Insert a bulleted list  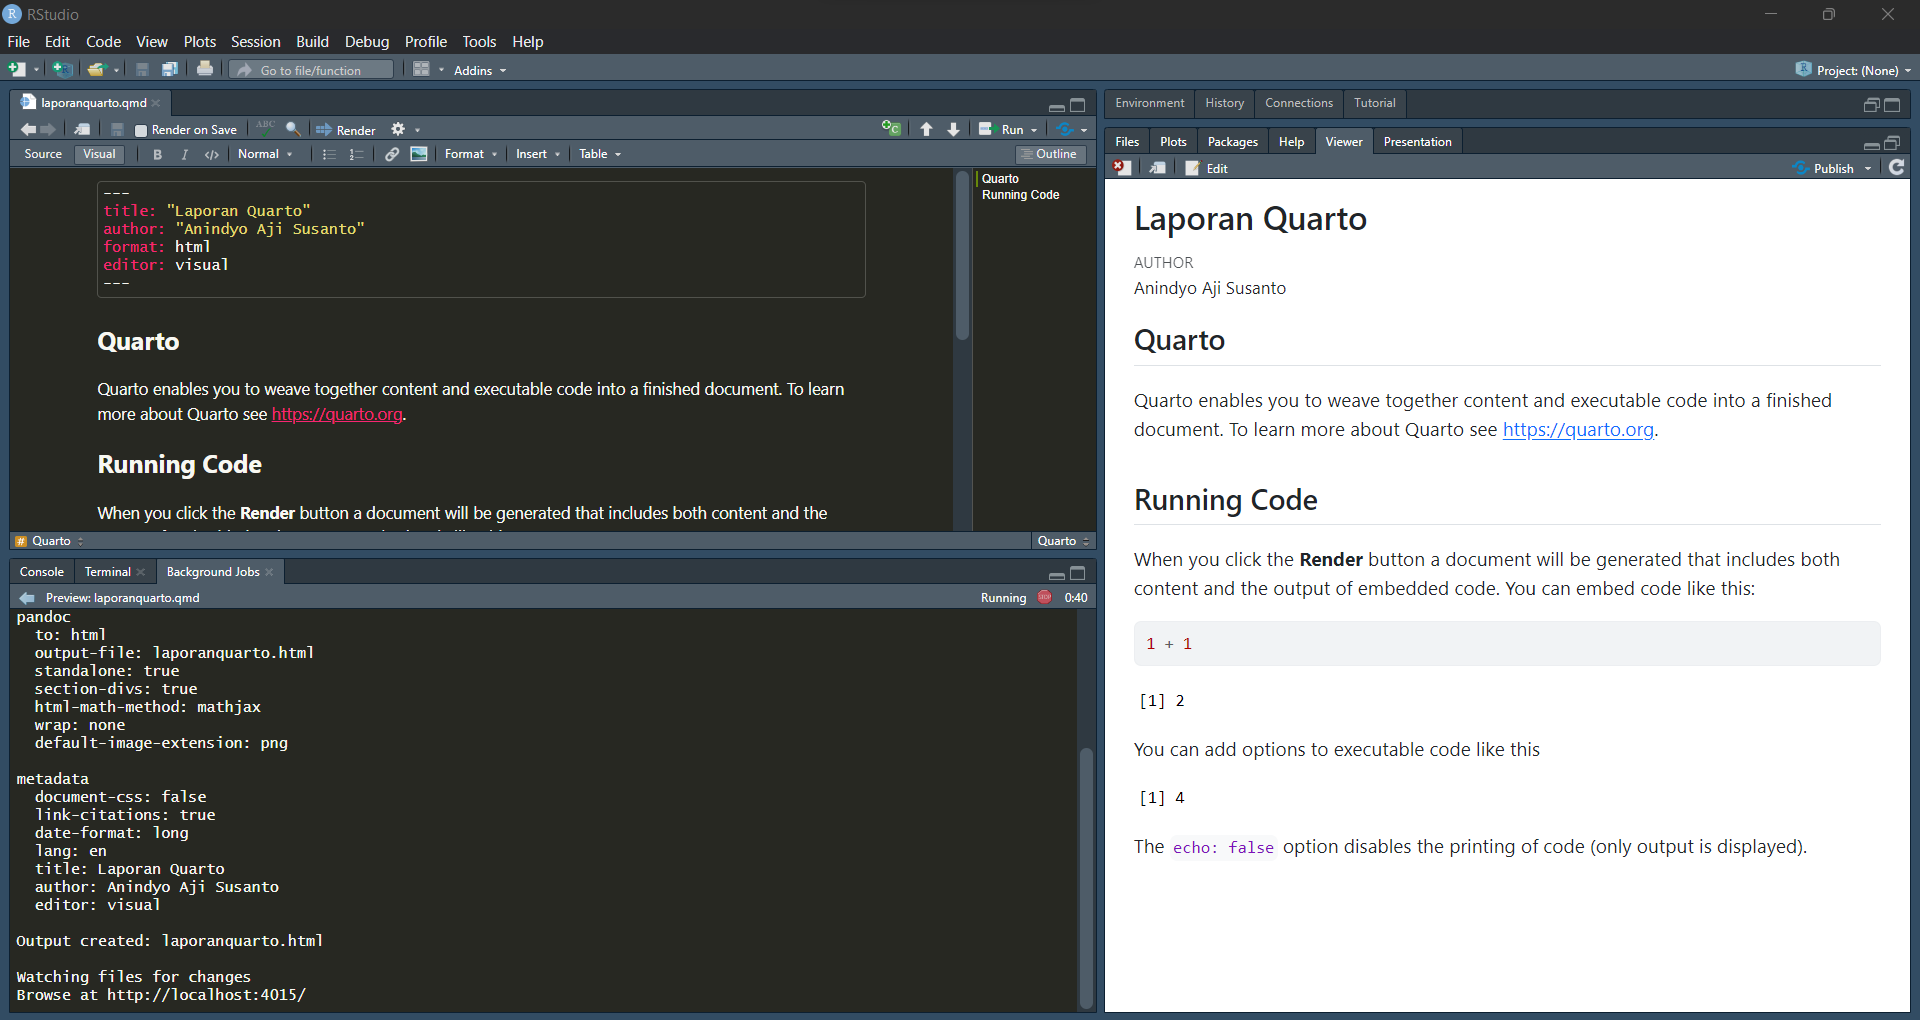(329, 154)
